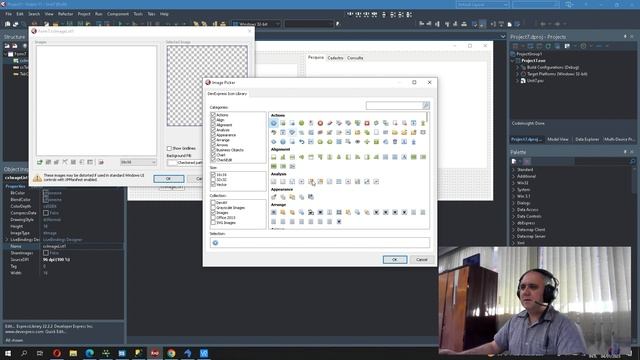Viewport: 640px width, 360px height.
Task: Click the delete (X) icon in image list toolbar
Action: pos(65,162)
